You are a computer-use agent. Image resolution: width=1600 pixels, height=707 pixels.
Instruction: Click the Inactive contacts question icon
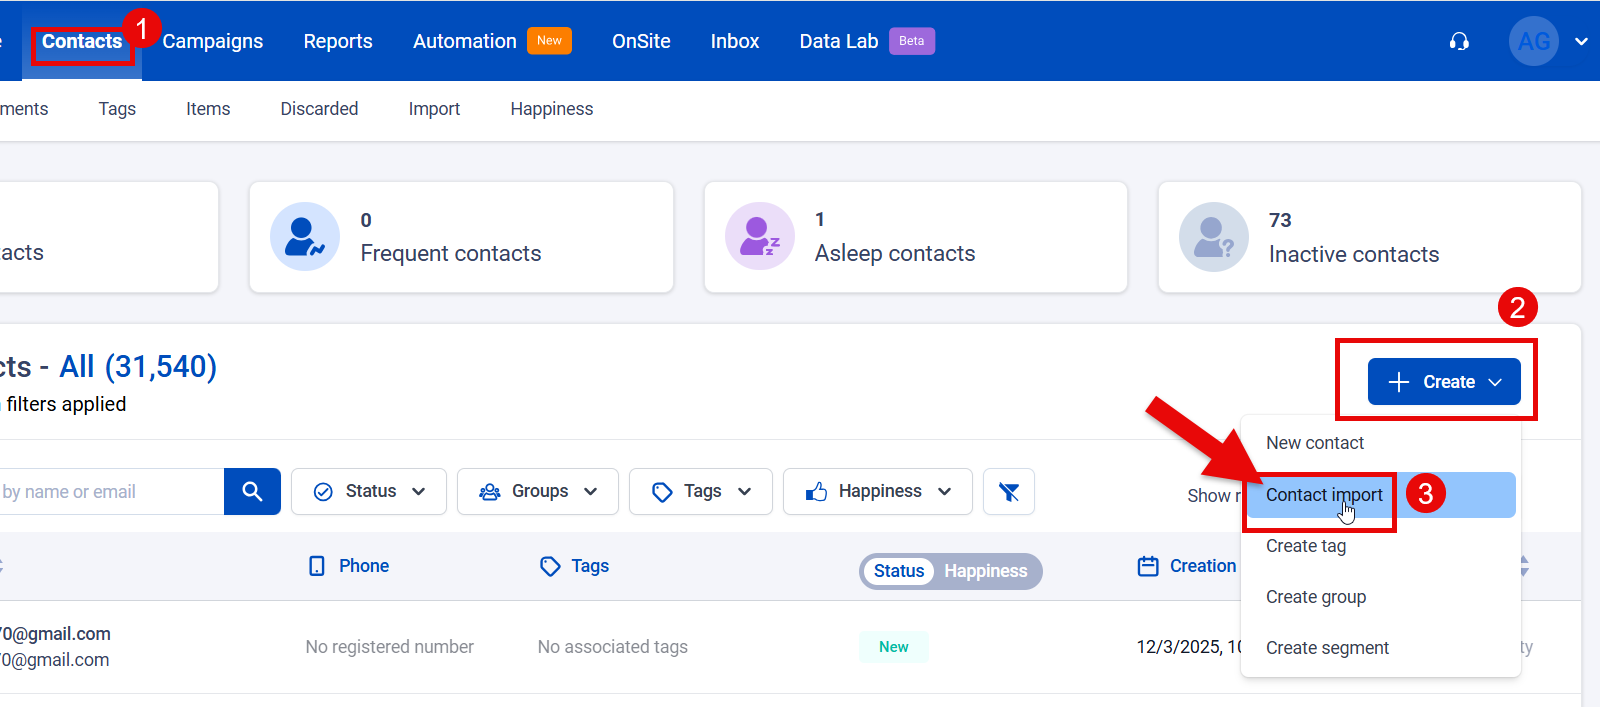(1213, 237)
